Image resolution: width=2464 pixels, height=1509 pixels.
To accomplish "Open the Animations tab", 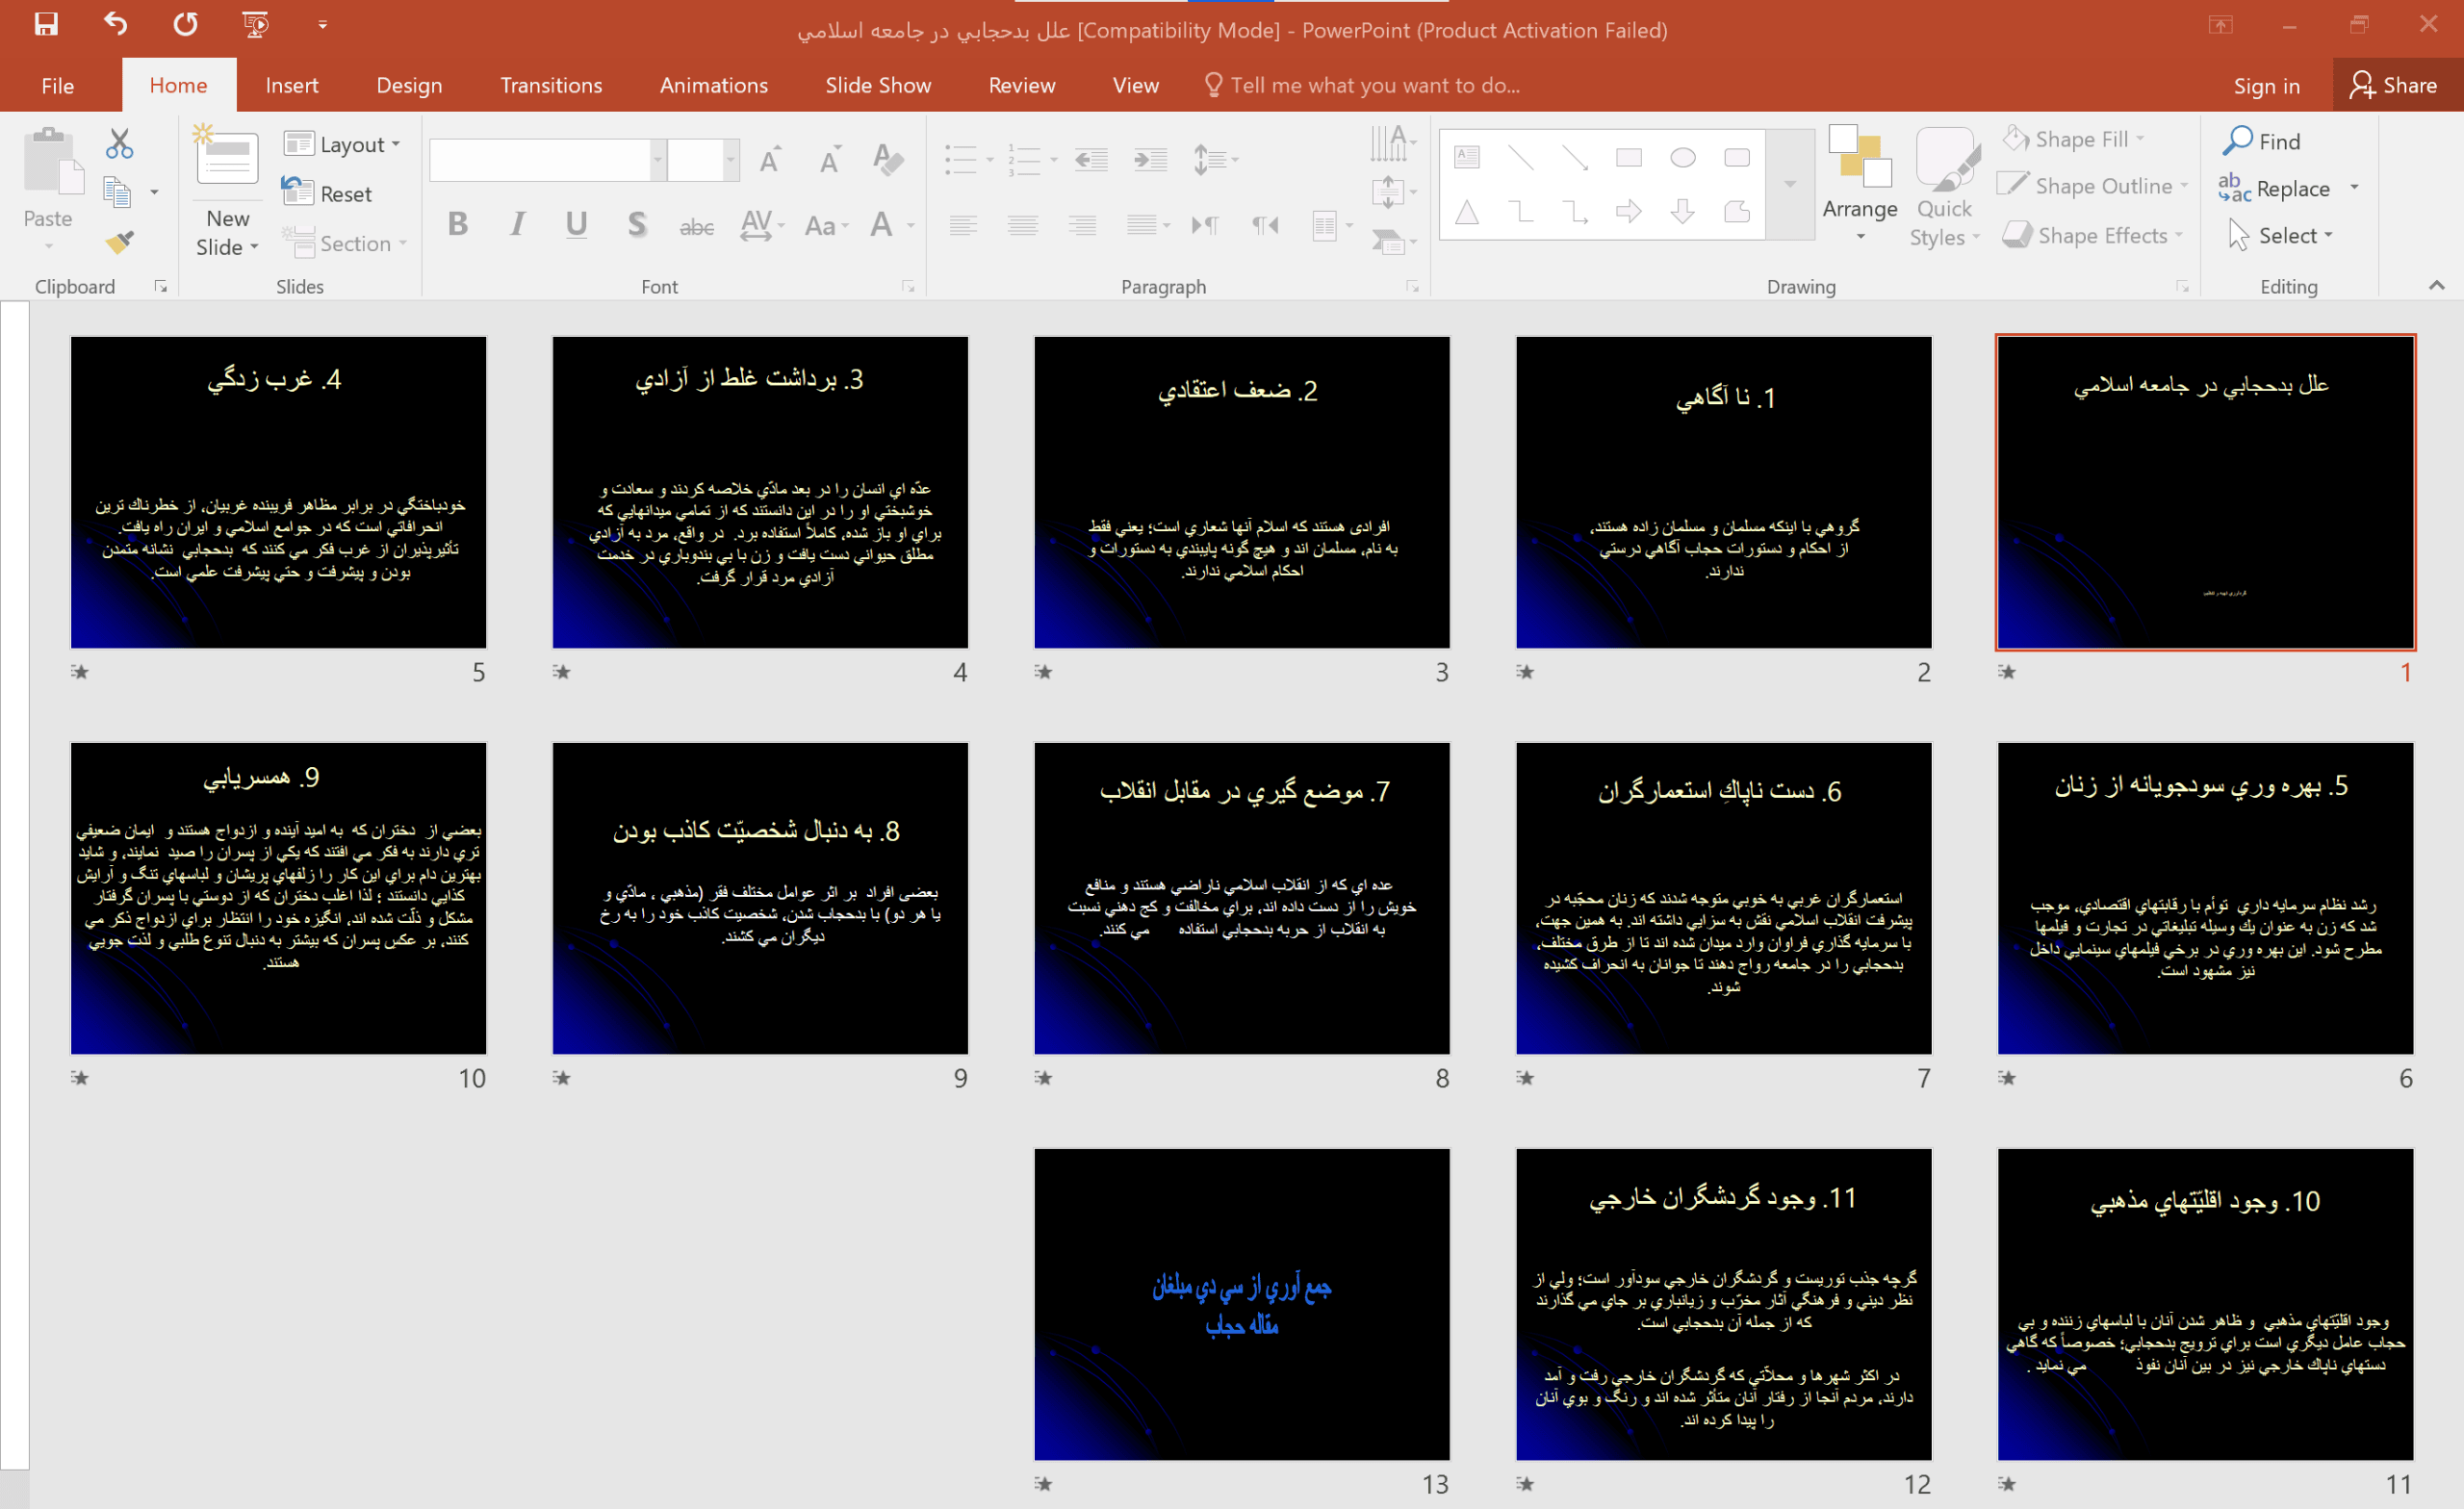I will (713, 86).
